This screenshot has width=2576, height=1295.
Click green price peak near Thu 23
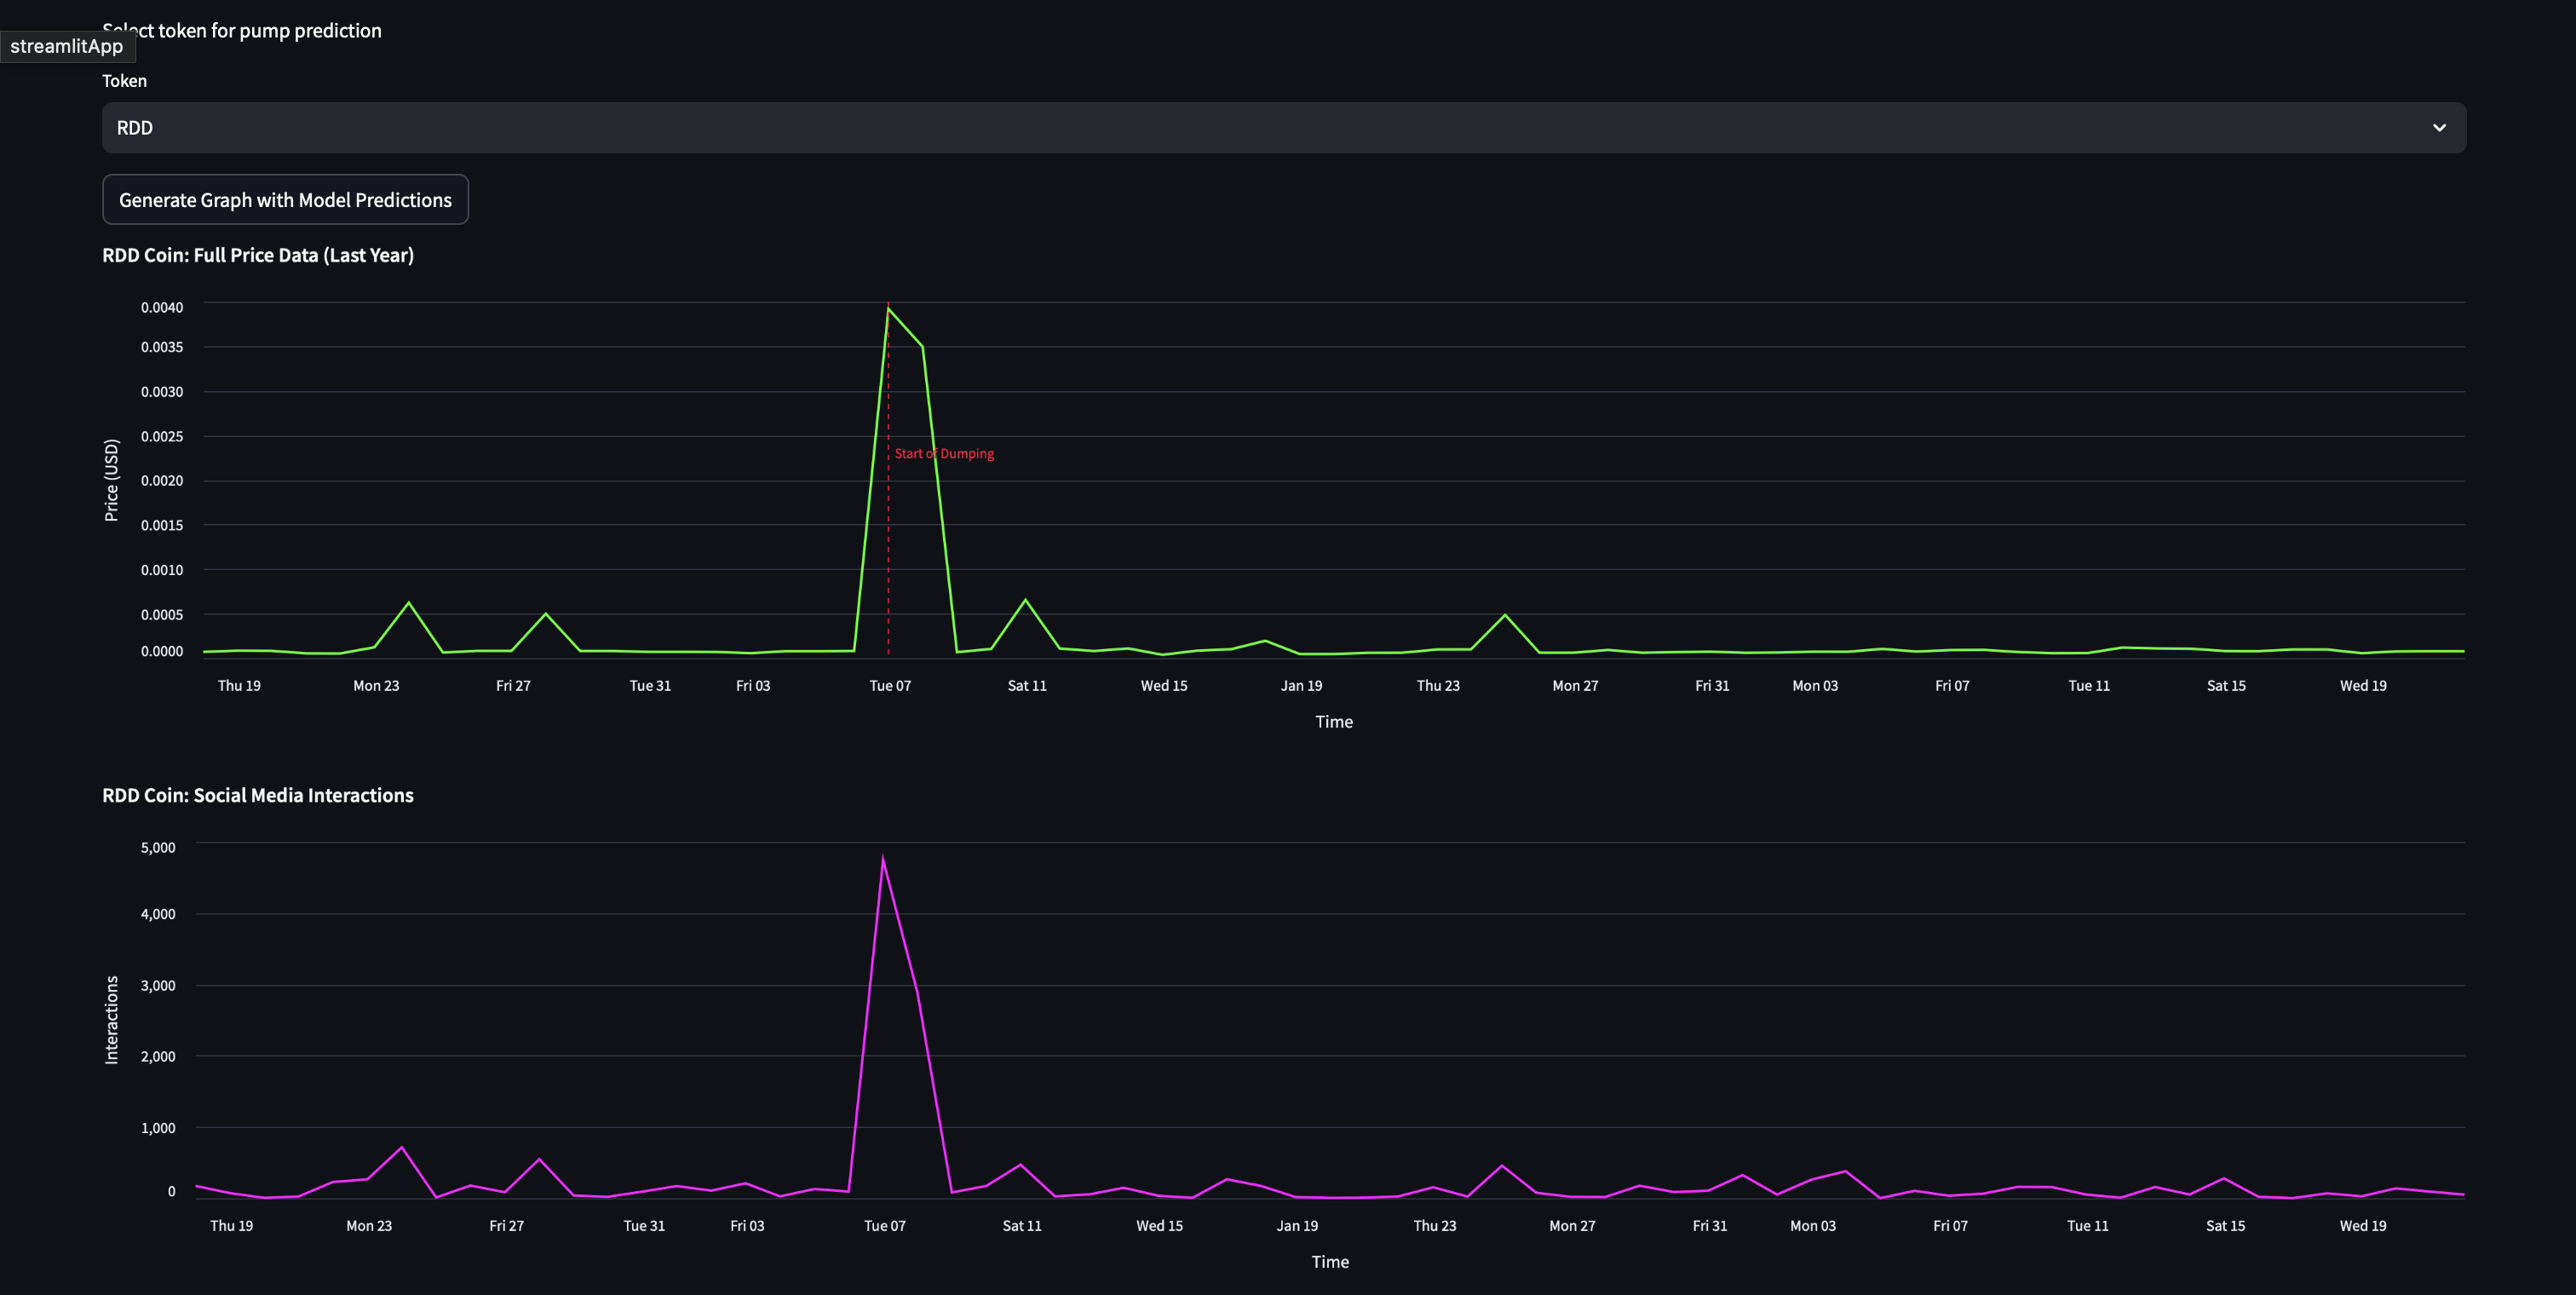(x=1505, y=615)
